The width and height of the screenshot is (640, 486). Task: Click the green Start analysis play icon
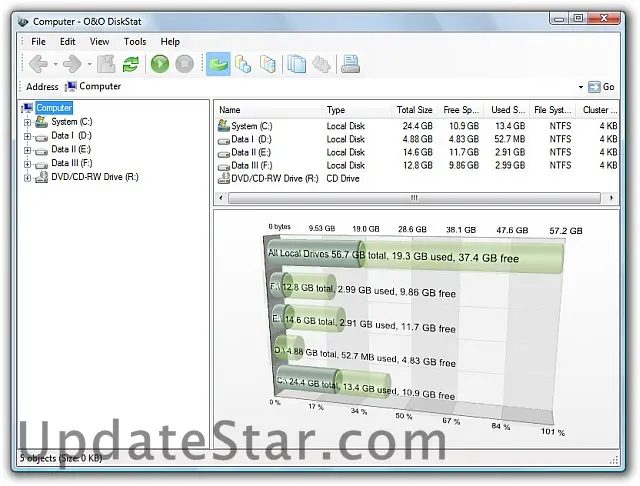tap(160, 64)
